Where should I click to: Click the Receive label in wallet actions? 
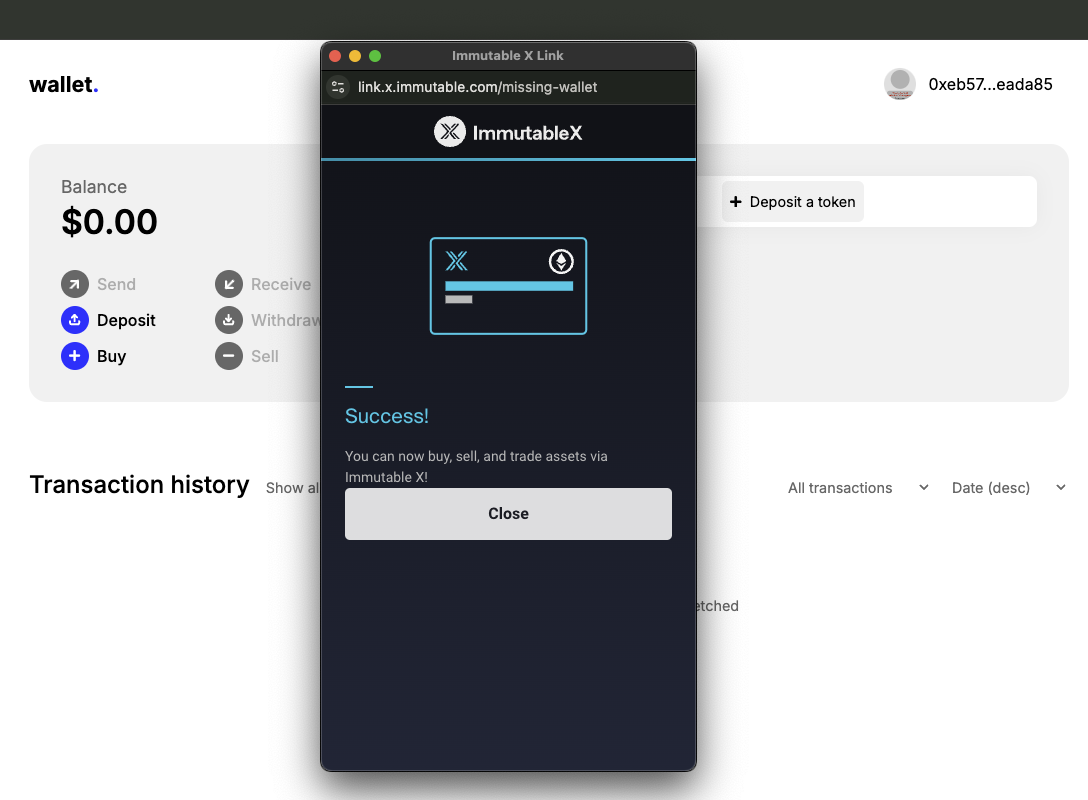click(x=281, y=284)
